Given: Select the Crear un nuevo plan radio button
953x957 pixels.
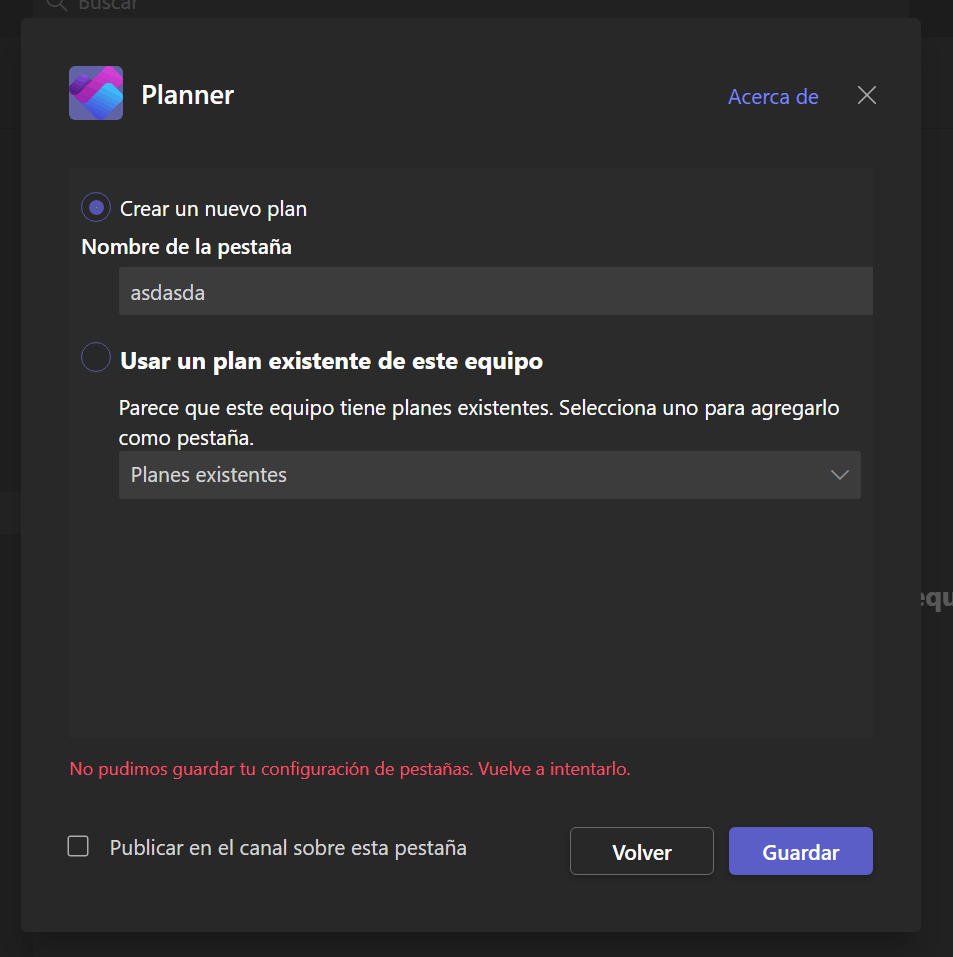Looking at the screenshot, I should [x=96, y=208].
